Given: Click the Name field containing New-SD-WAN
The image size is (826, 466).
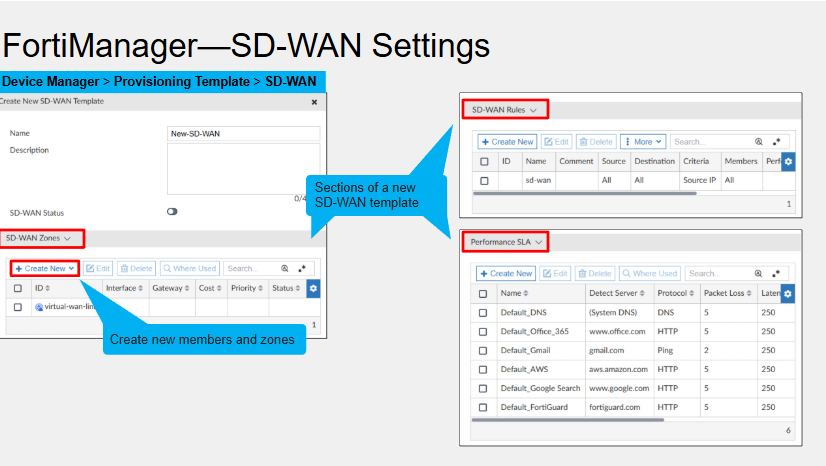Looking at the screenshot, I should point(243,134).
